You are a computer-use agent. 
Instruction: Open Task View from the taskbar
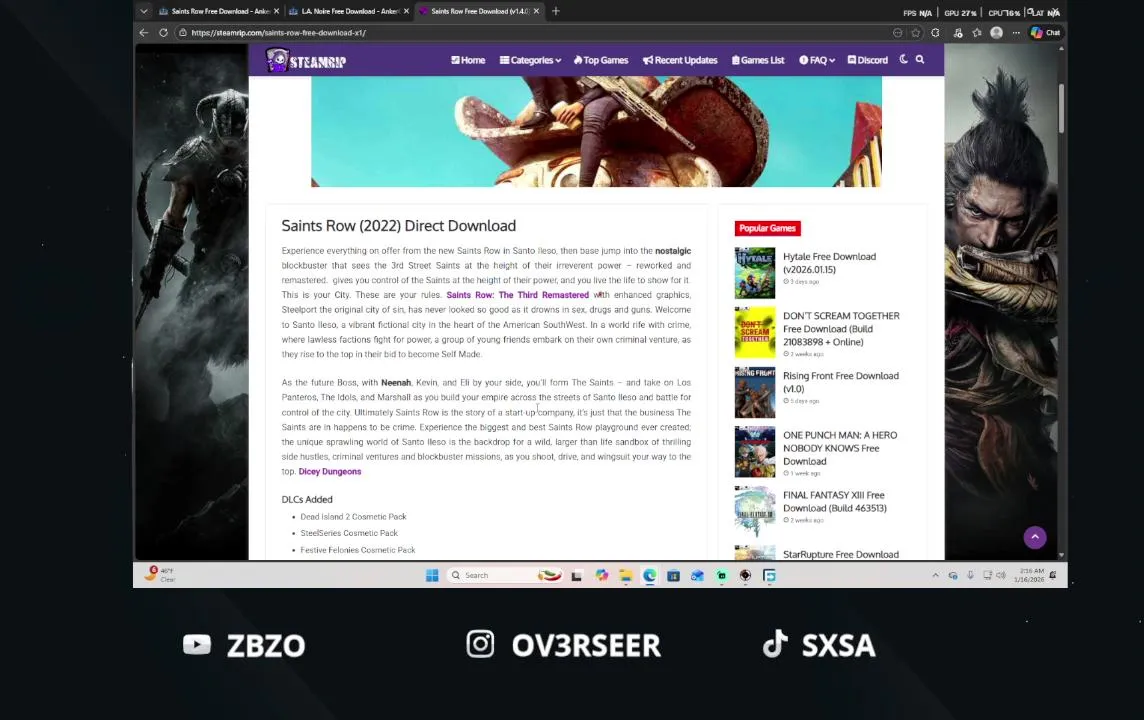point(576,576)
